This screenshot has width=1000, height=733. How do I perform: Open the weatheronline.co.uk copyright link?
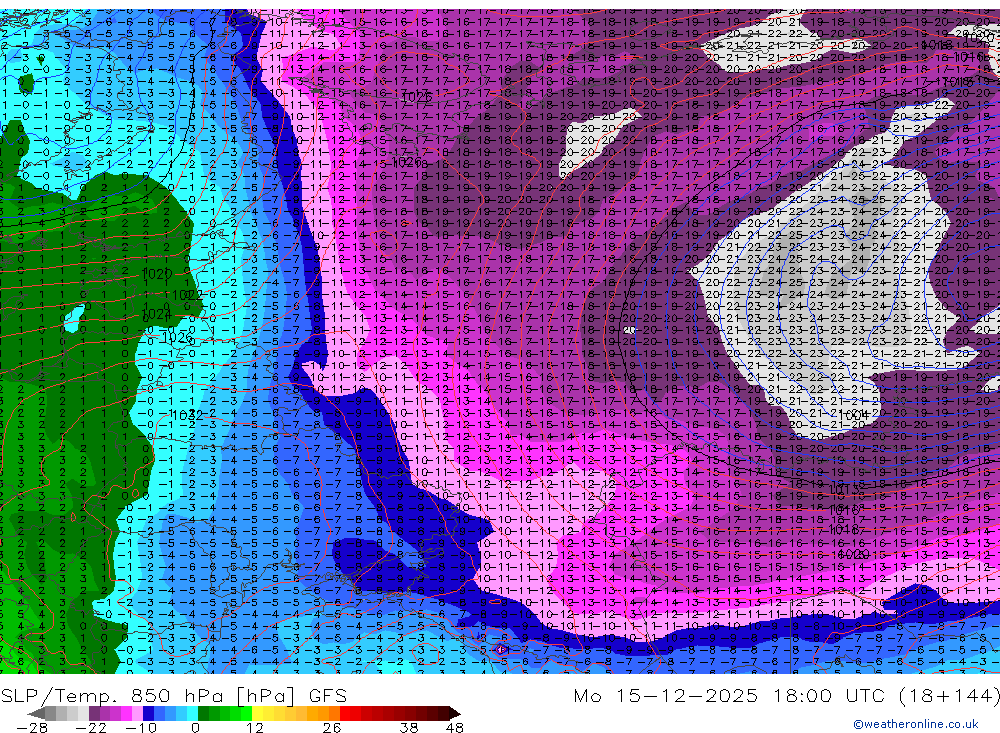915,724
